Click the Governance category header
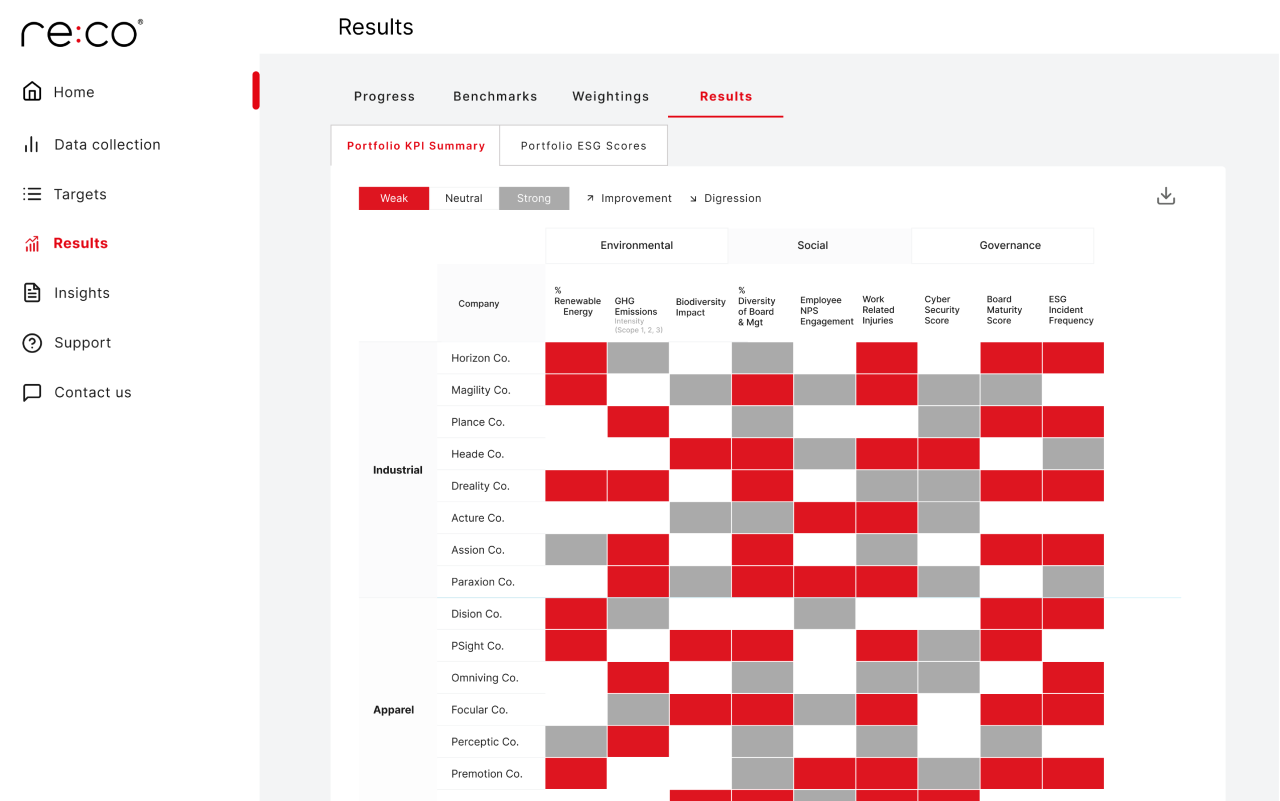 click(x=1010, y=246)
